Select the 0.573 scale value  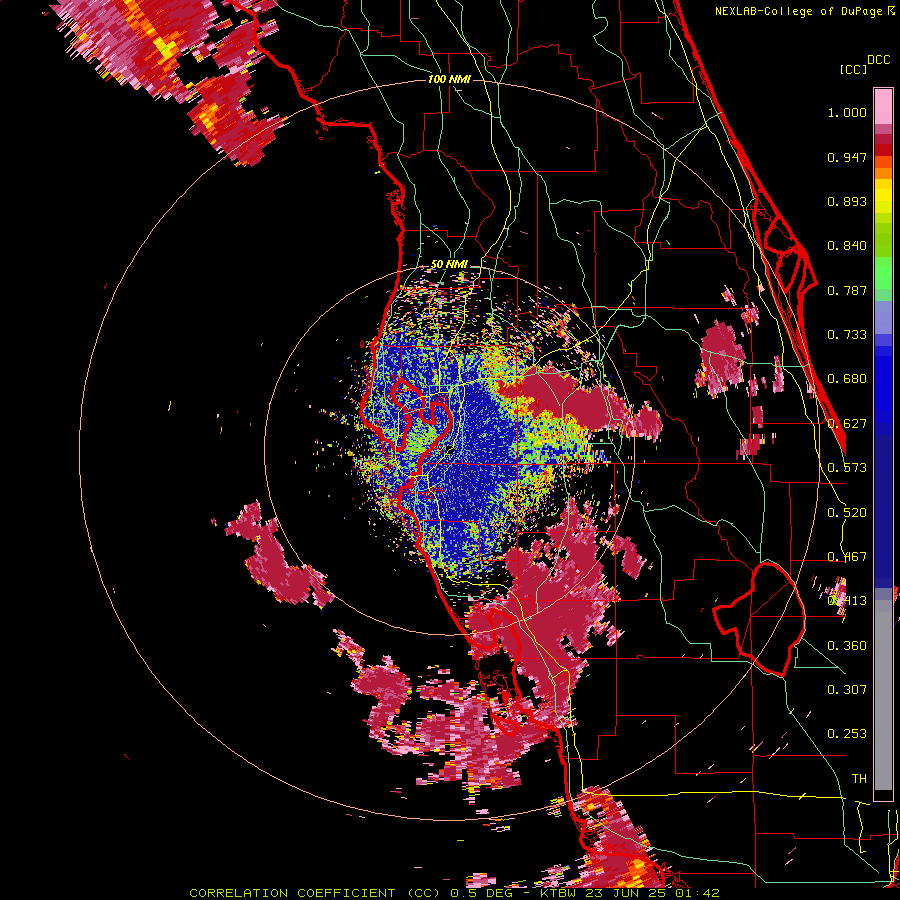point(847,468)
